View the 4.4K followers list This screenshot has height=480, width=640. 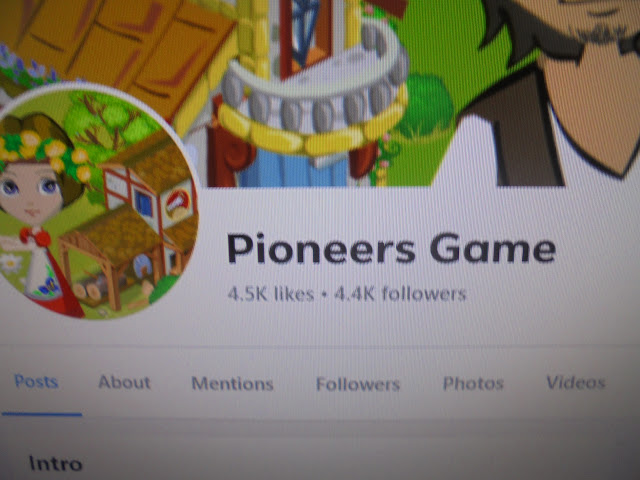(x=400, y=294)
